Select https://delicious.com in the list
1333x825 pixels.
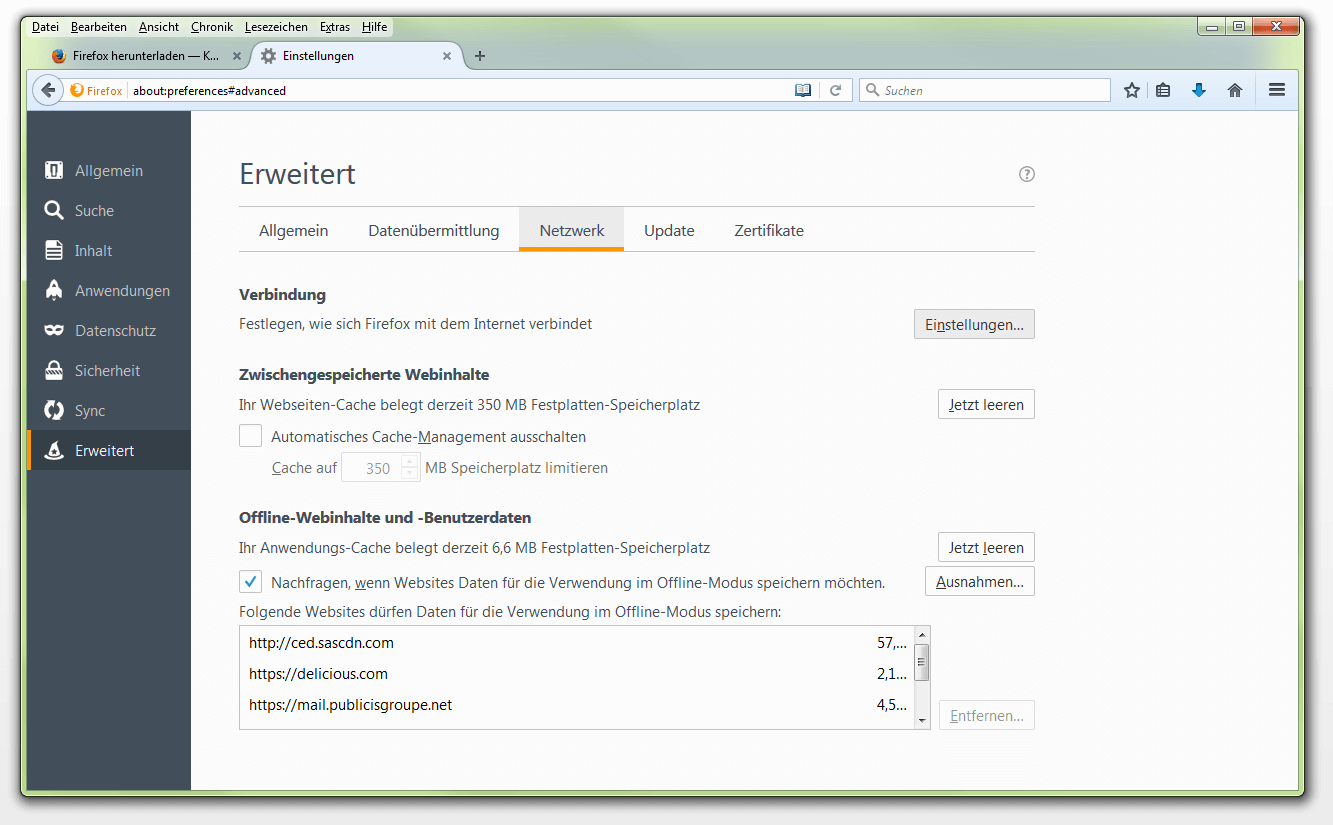pos(577,673)
